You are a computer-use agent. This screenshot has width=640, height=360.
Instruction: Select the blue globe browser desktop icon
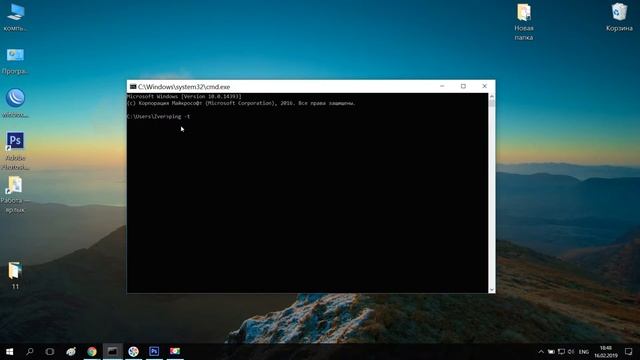point(15,103)
